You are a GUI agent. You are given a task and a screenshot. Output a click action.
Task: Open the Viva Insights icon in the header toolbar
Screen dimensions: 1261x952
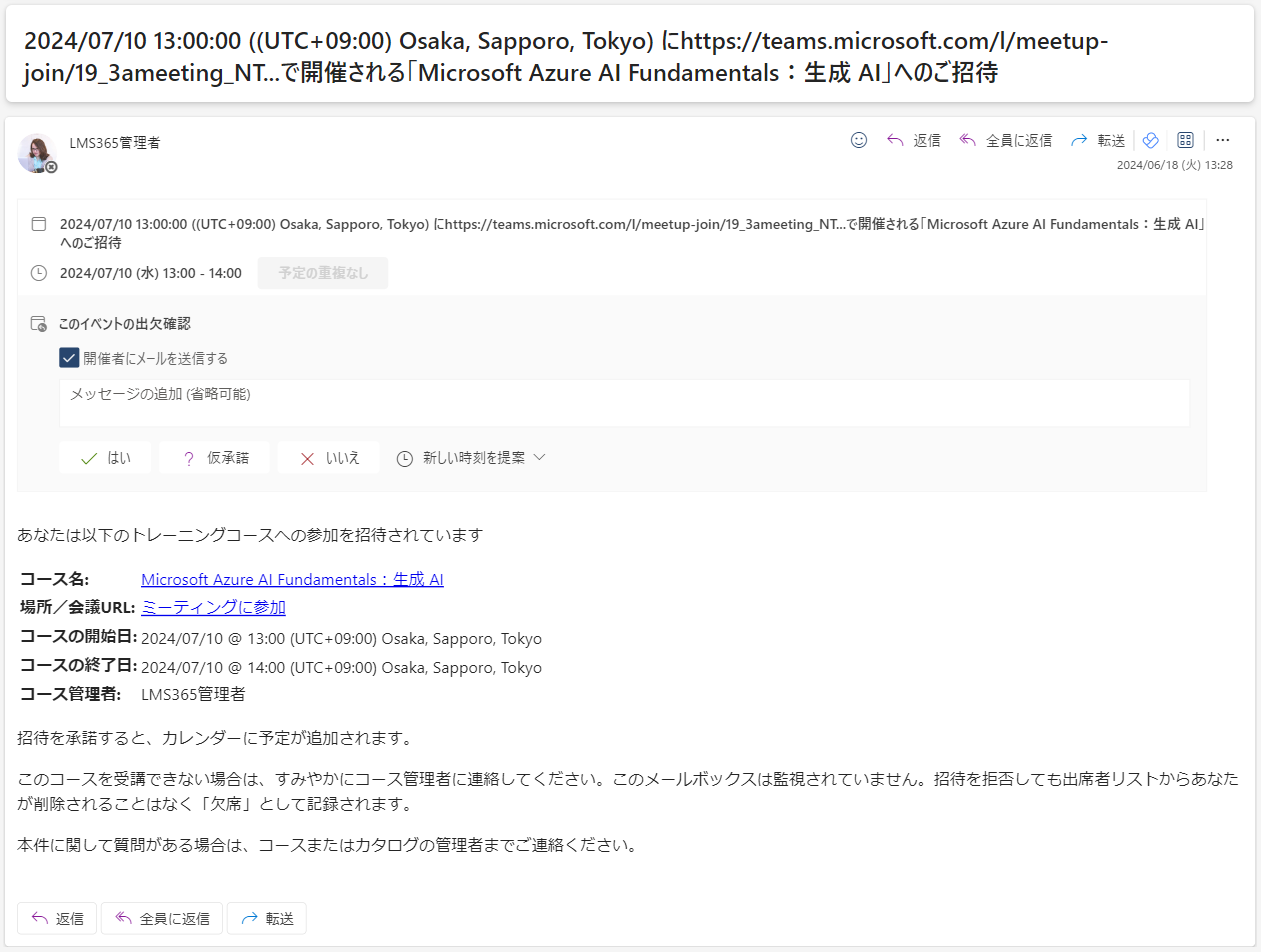(x=1150, y=141)
